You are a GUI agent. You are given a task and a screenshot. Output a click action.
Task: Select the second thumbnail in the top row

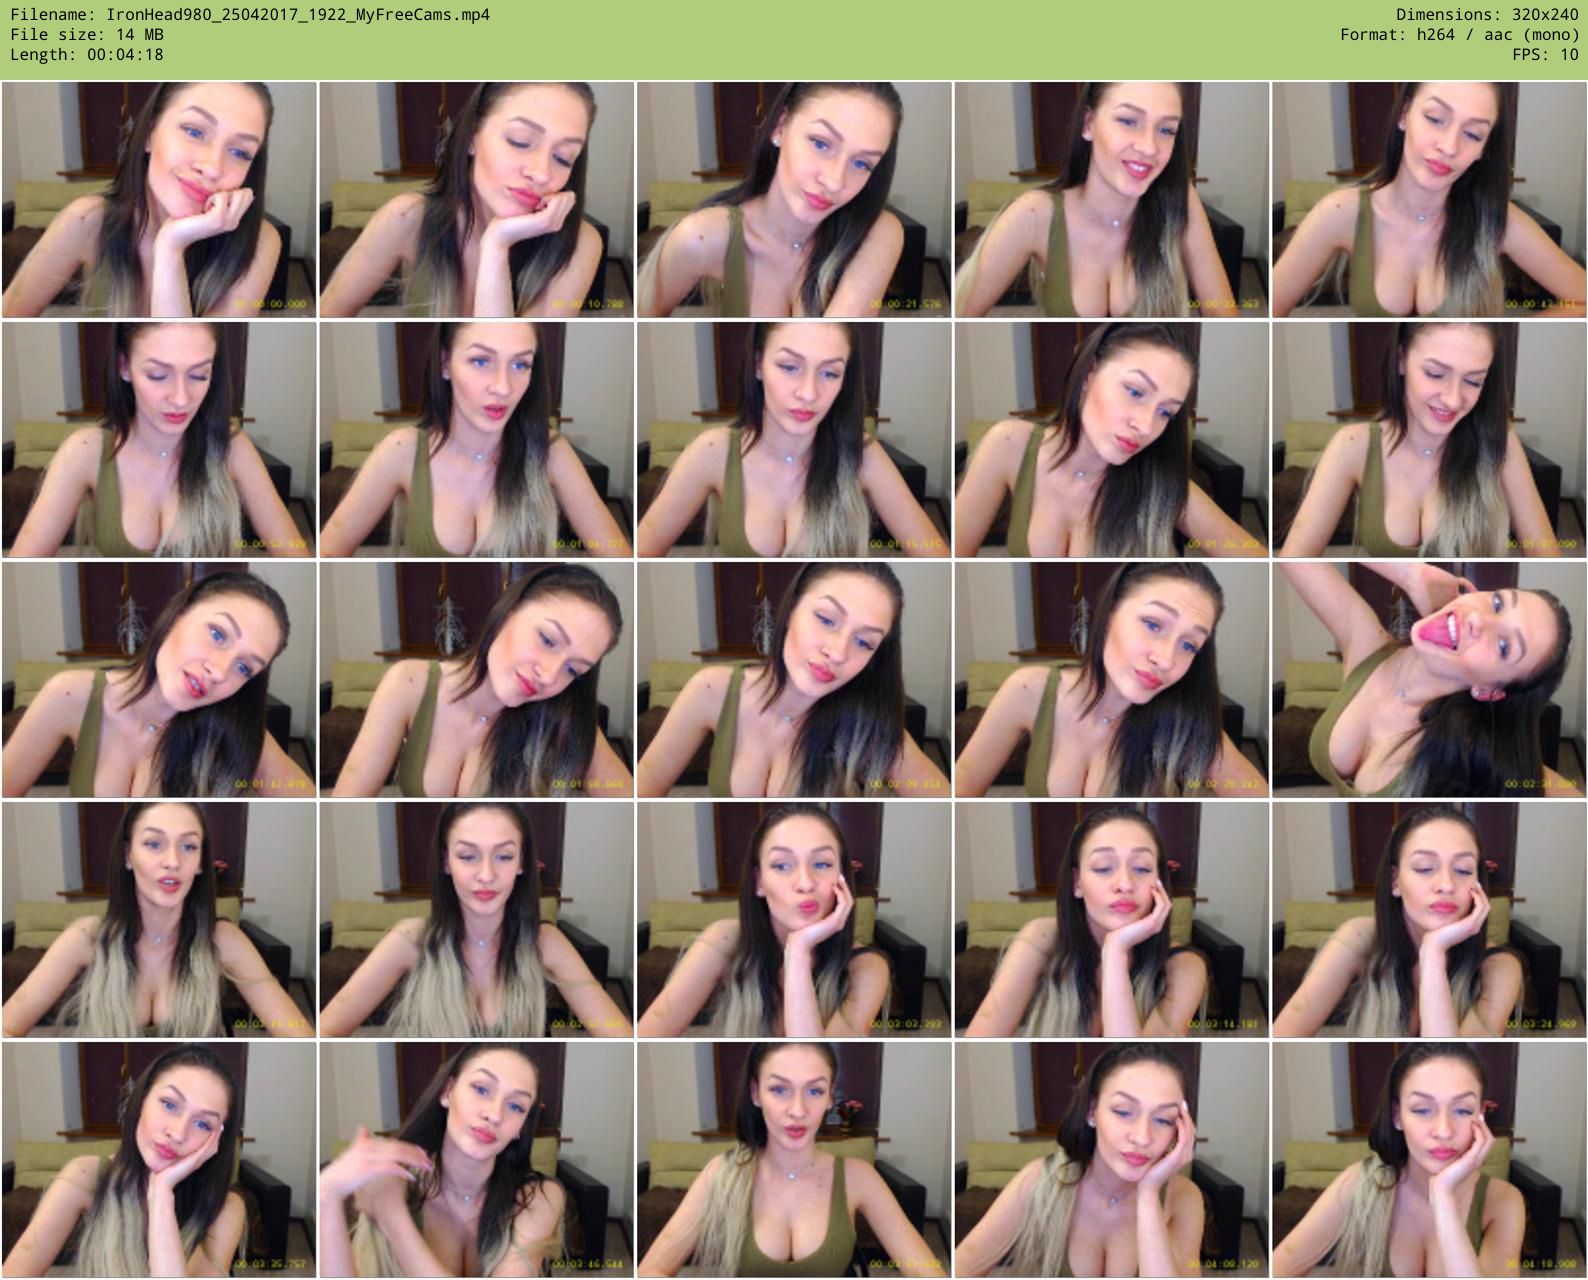point(476,200)
